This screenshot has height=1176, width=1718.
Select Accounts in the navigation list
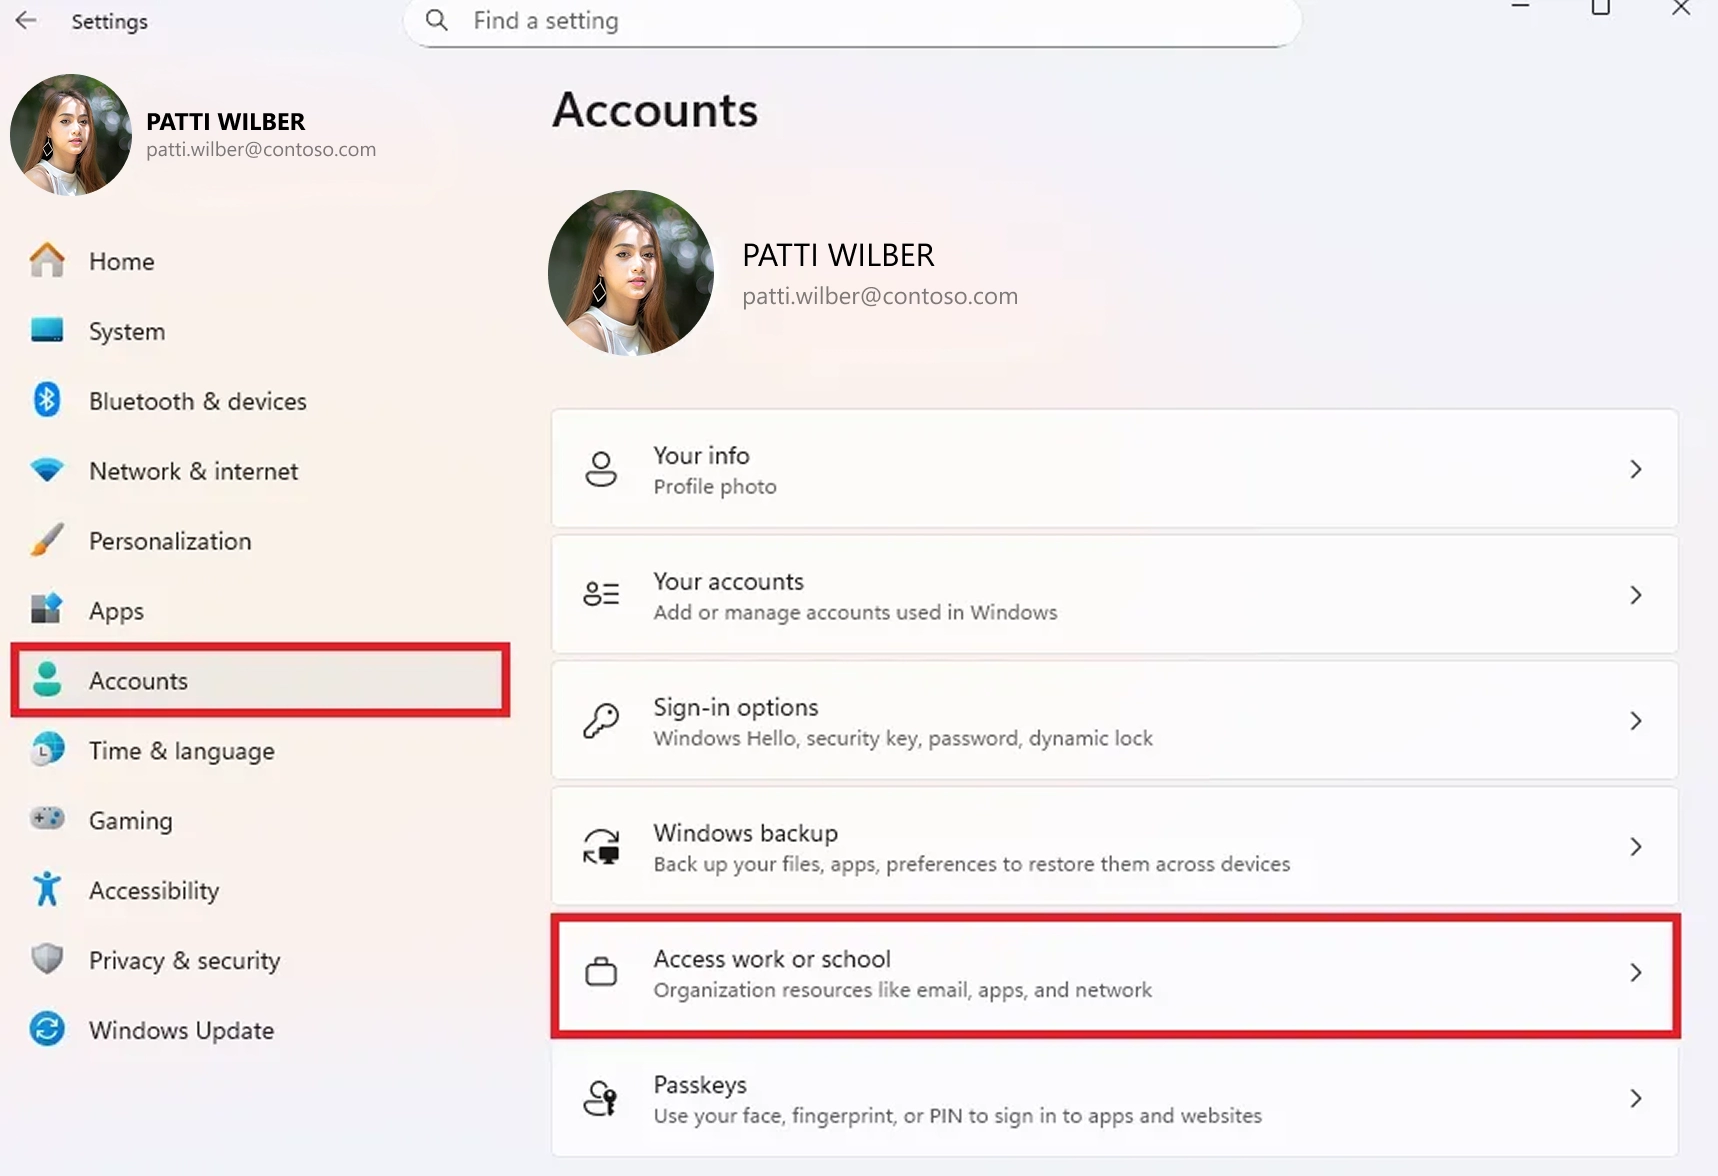click(x=138, y=680)
